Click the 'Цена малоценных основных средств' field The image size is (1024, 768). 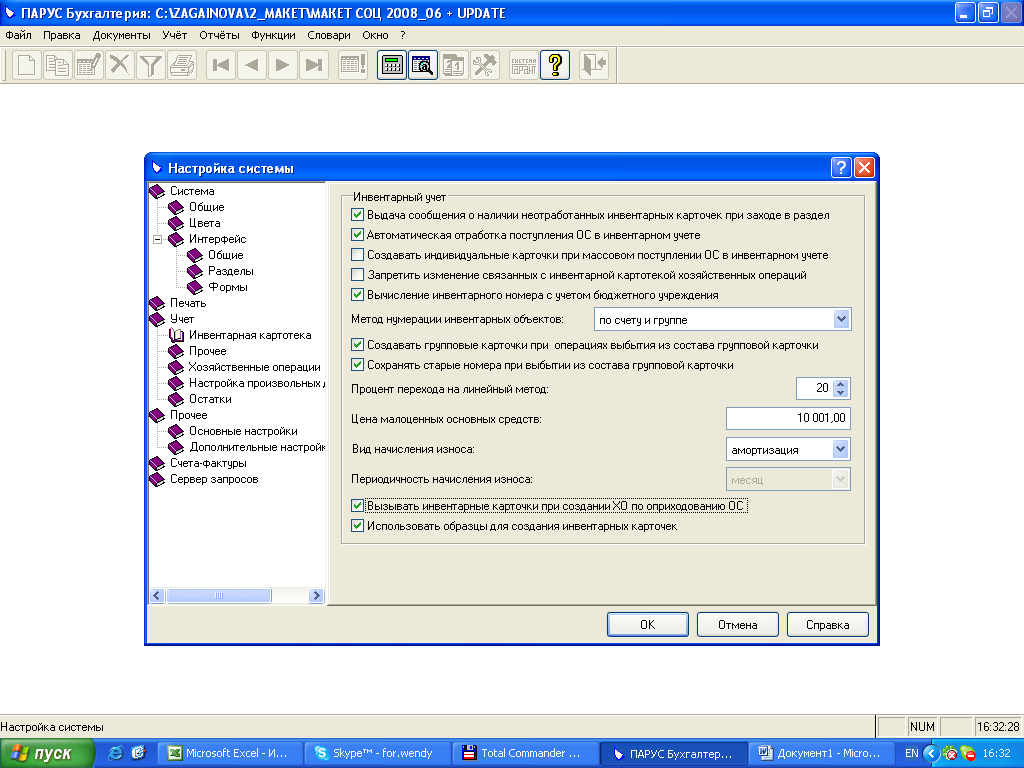pyautogui.click(x=788, y=418)
